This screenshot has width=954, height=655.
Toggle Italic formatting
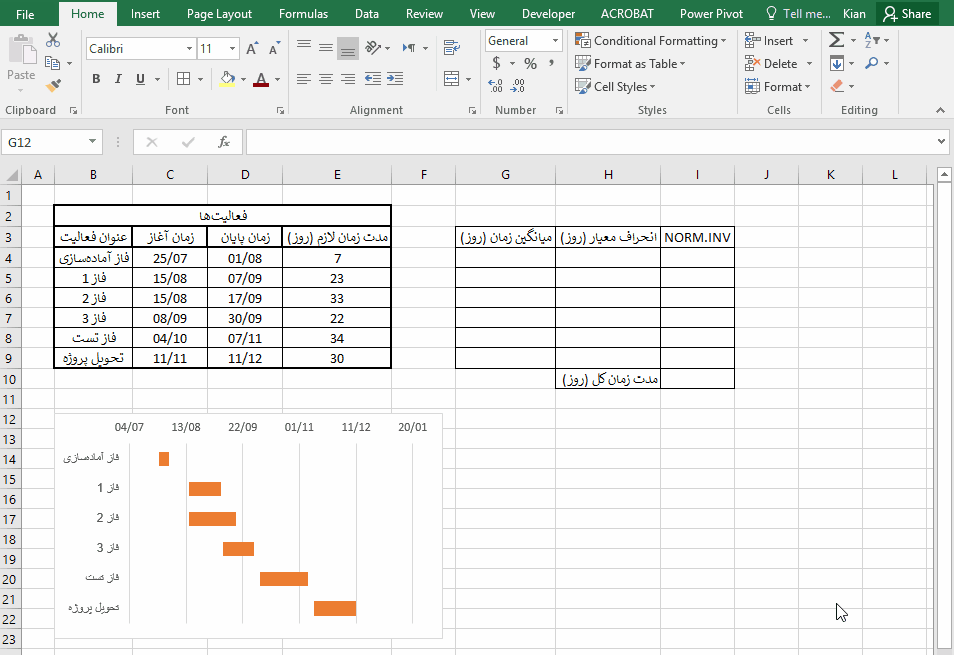point(118,79)
